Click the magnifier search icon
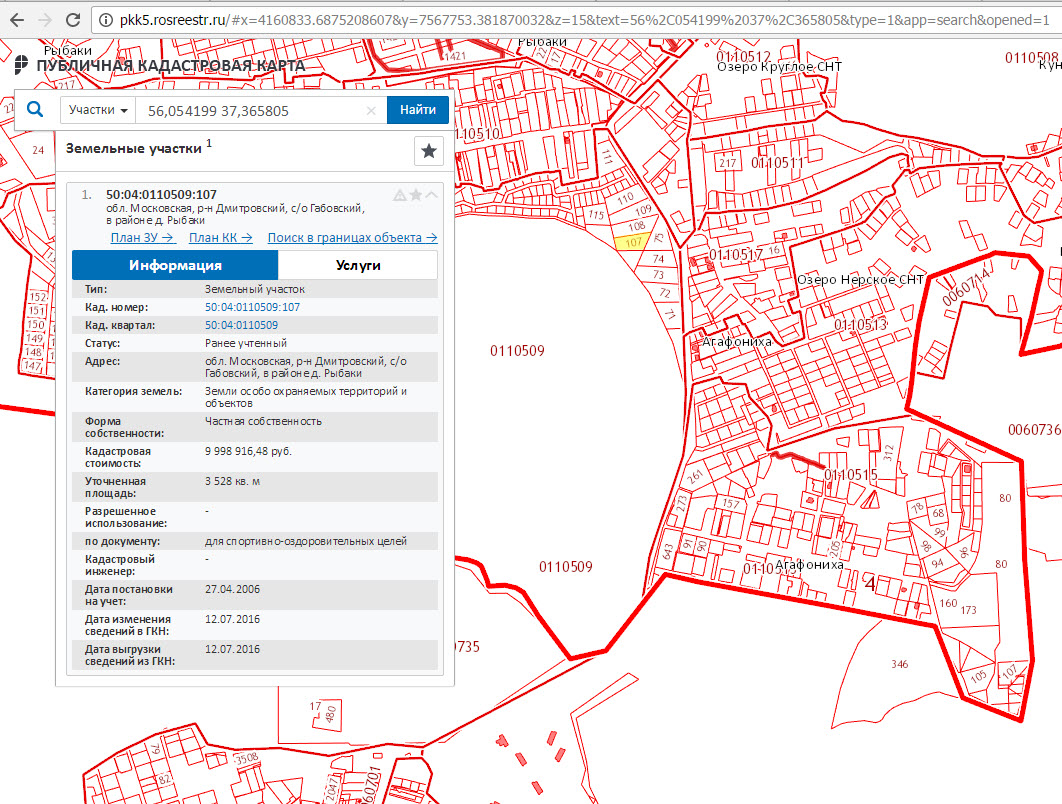This screenshot has height=804, width=1062. pyautogui.click(x=35, y=109)
